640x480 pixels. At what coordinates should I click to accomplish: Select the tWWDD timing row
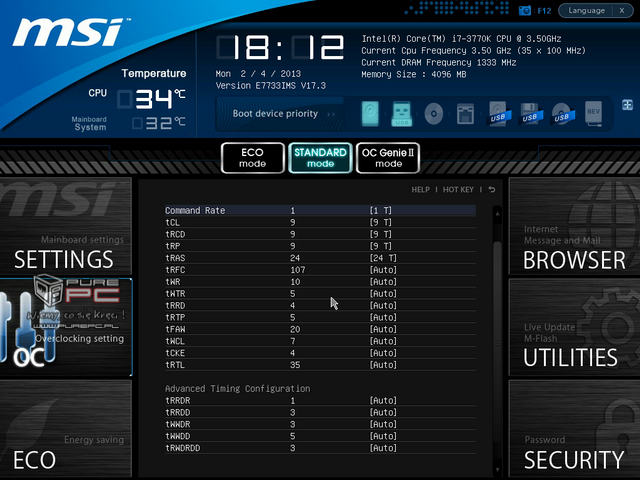click(x=320, y=436)
